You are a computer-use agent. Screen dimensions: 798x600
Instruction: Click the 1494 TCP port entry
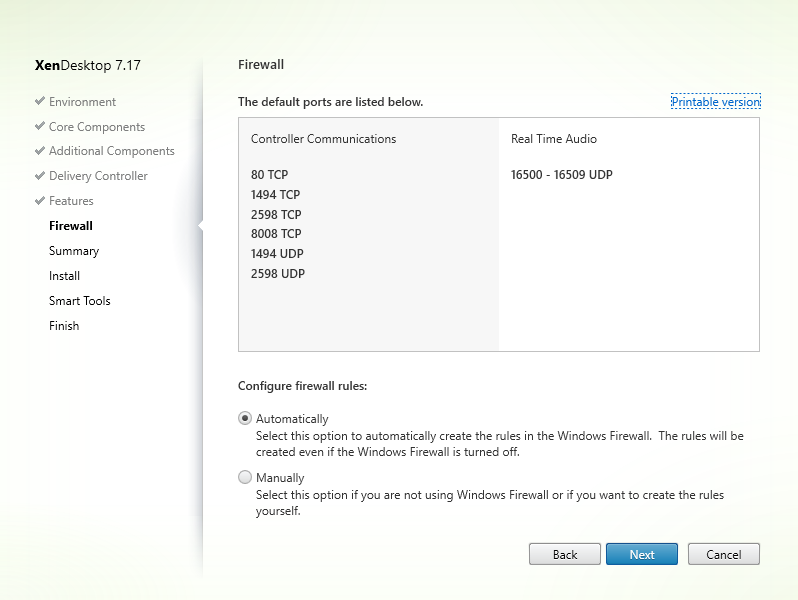point(275,194)
